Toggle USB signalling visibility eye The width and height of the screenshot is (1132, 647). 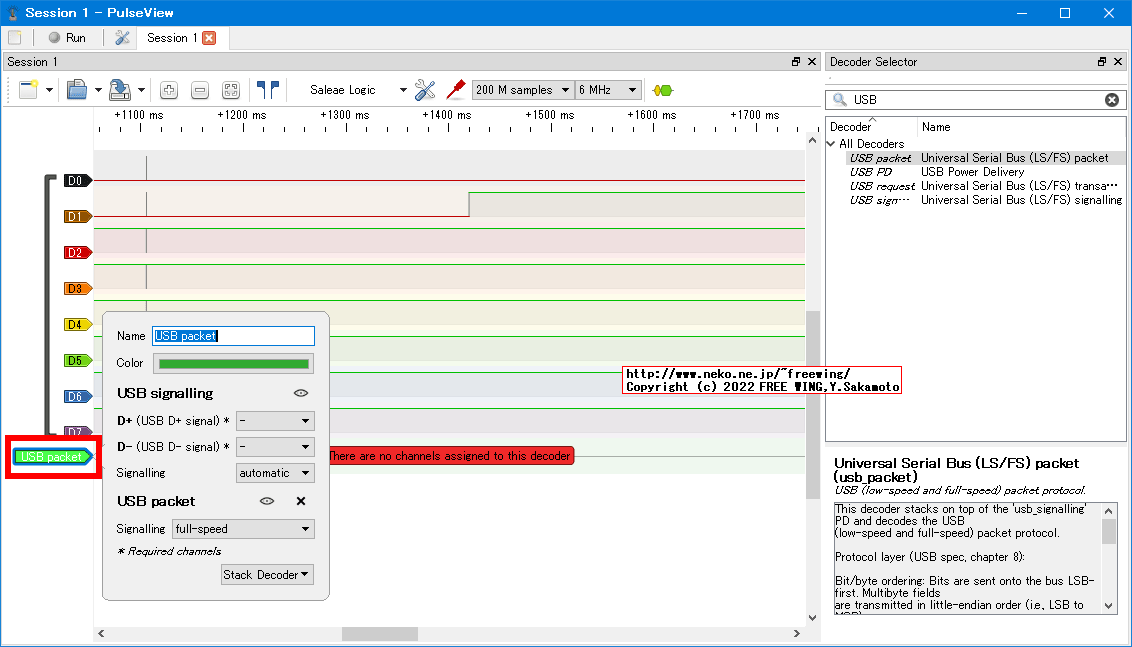coord(301,393)
